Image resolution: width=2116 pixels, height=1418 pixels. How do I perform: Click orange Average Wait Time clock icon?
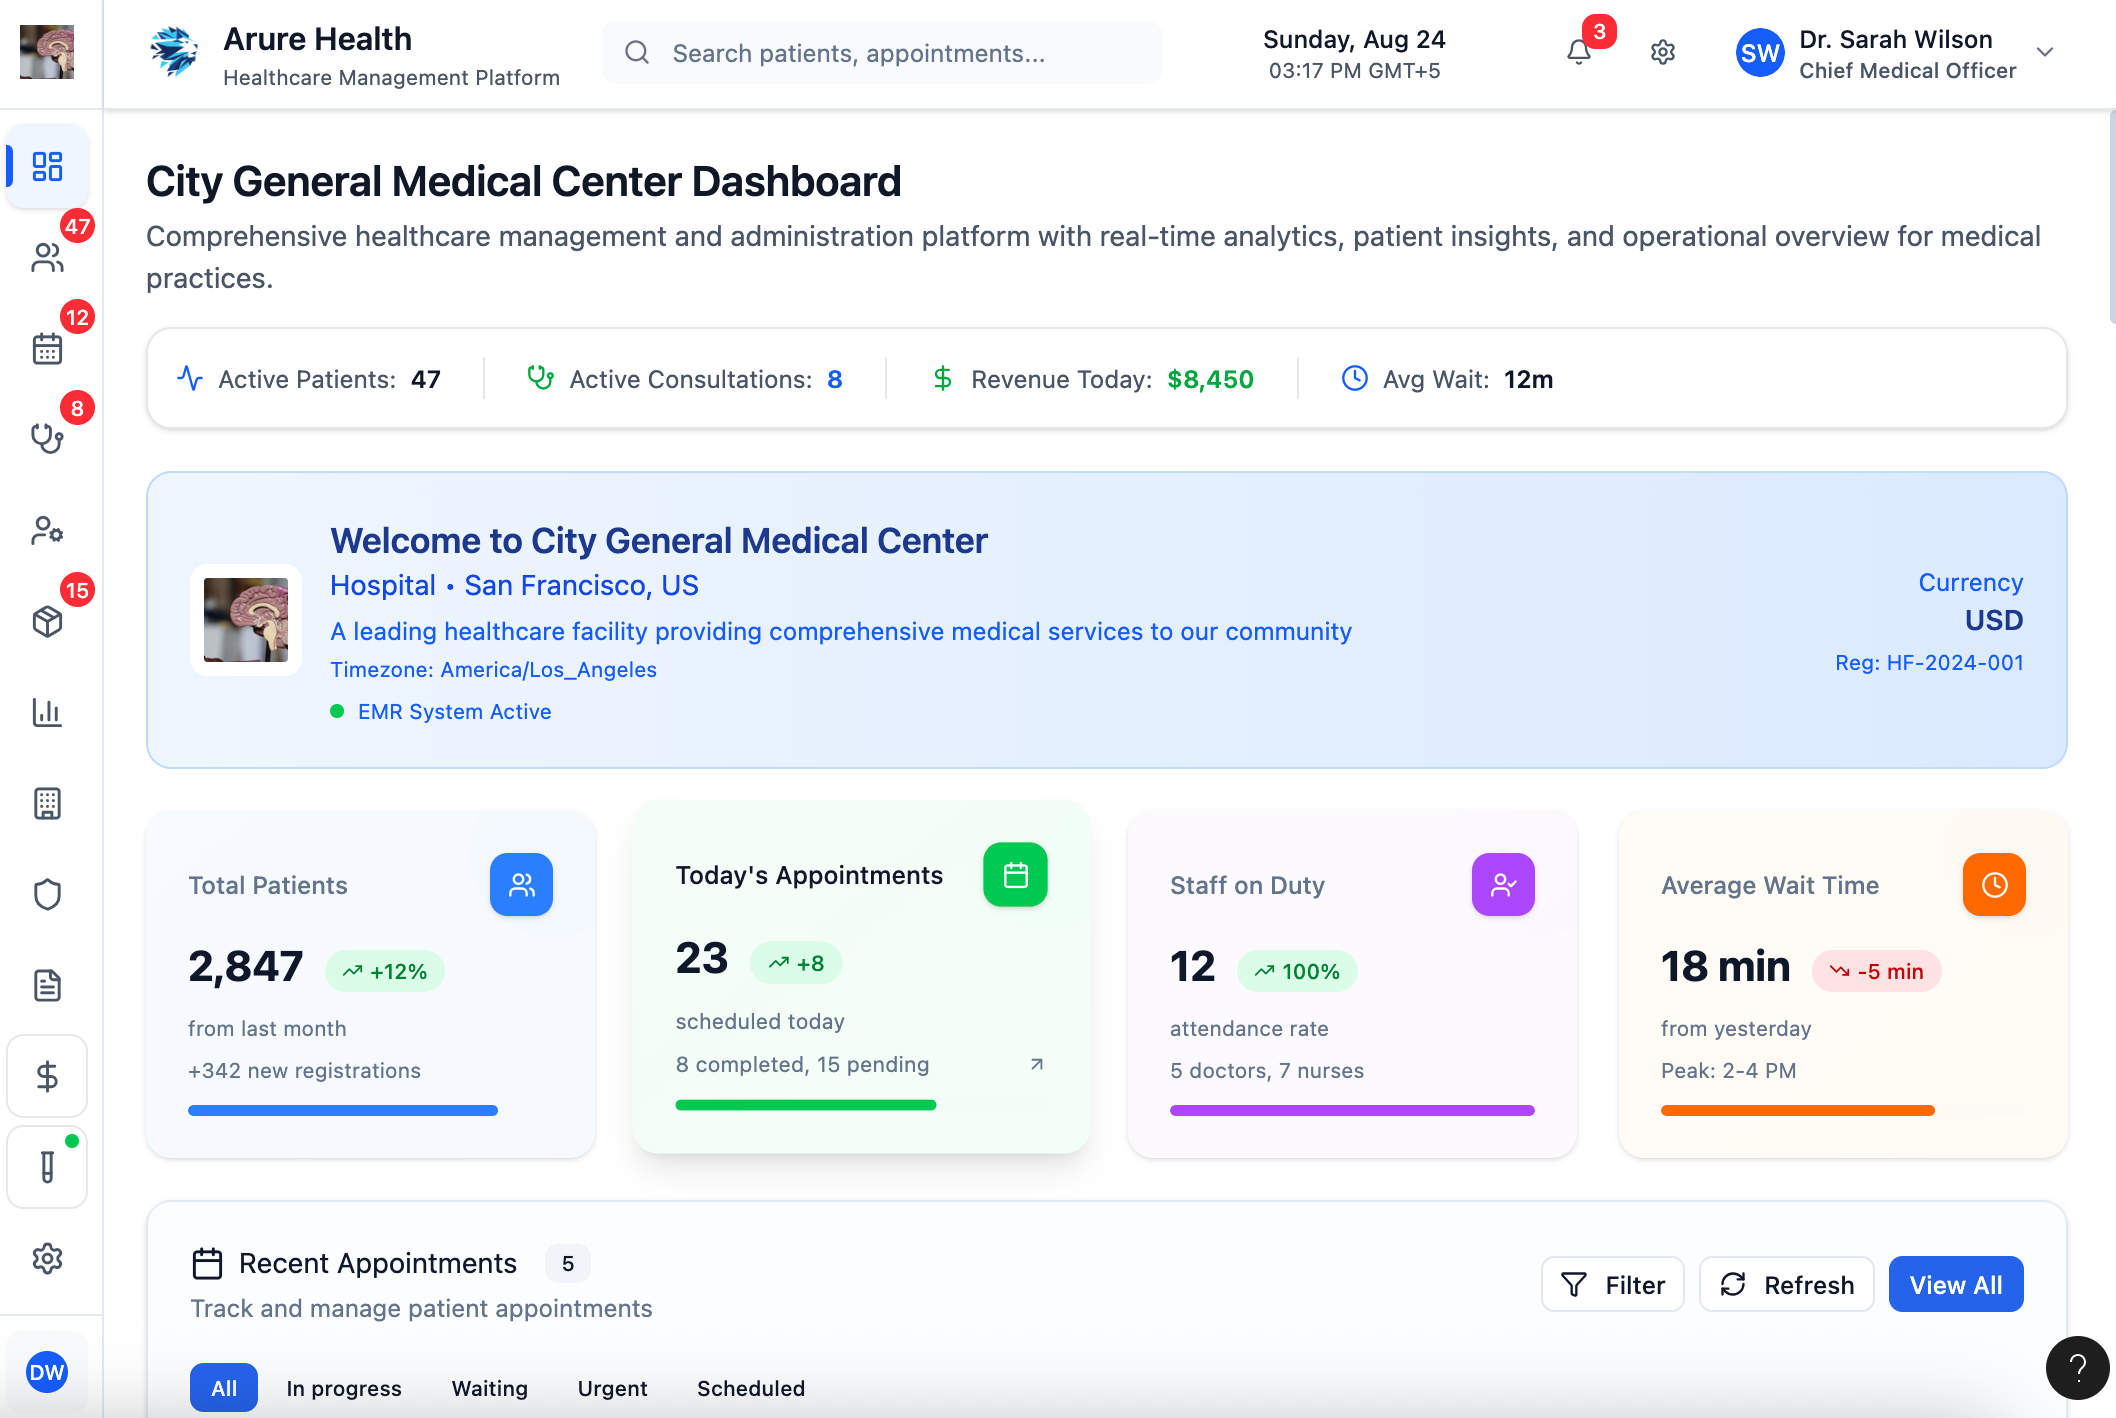click(1994, 884)
